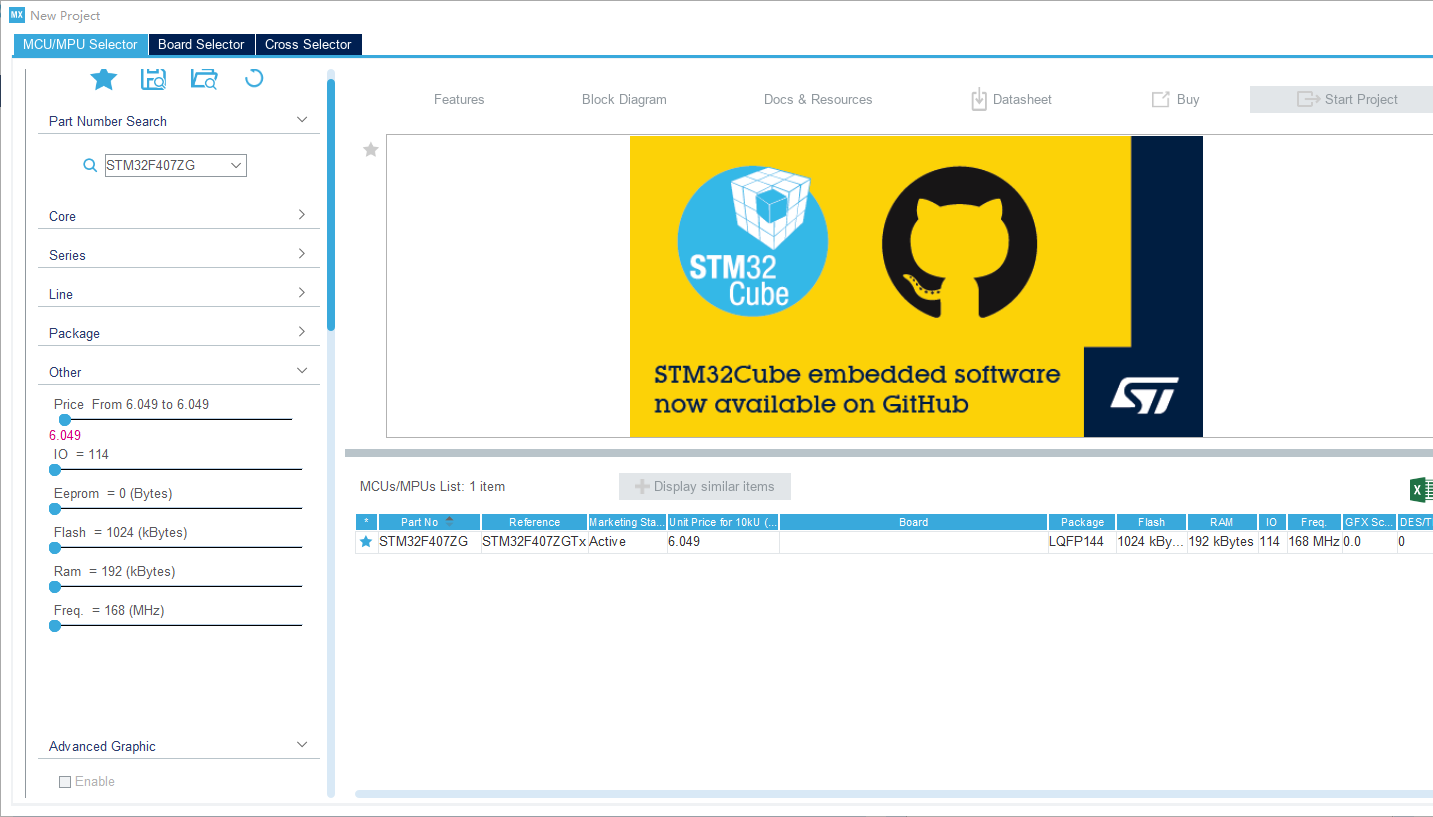Click the Freq. slider handle
This screenshot has height=817, width=1433.
pyautogui.click(x=55, y=625)
